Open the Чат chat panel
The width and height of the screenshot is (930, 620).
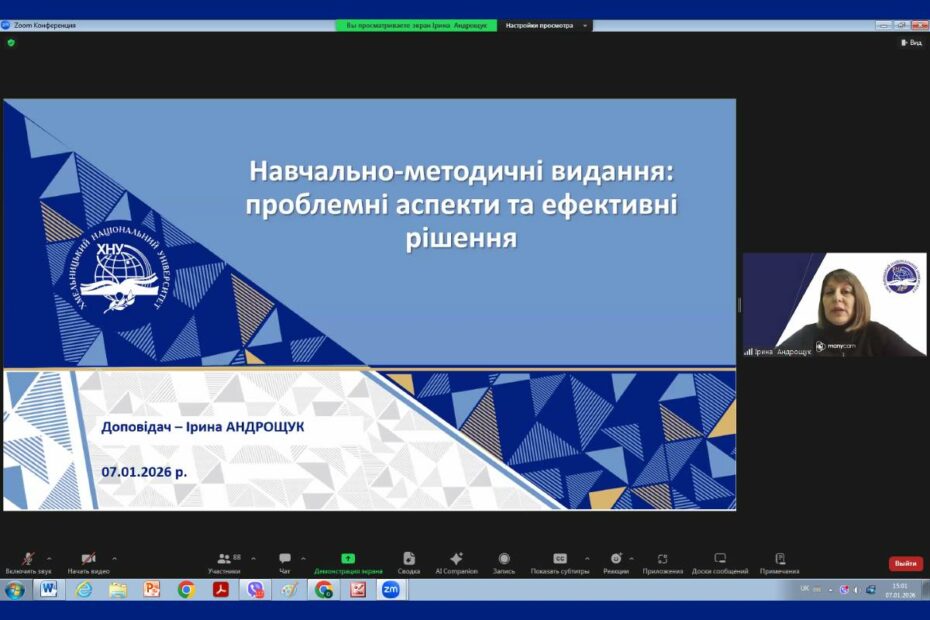coord(285,559)
